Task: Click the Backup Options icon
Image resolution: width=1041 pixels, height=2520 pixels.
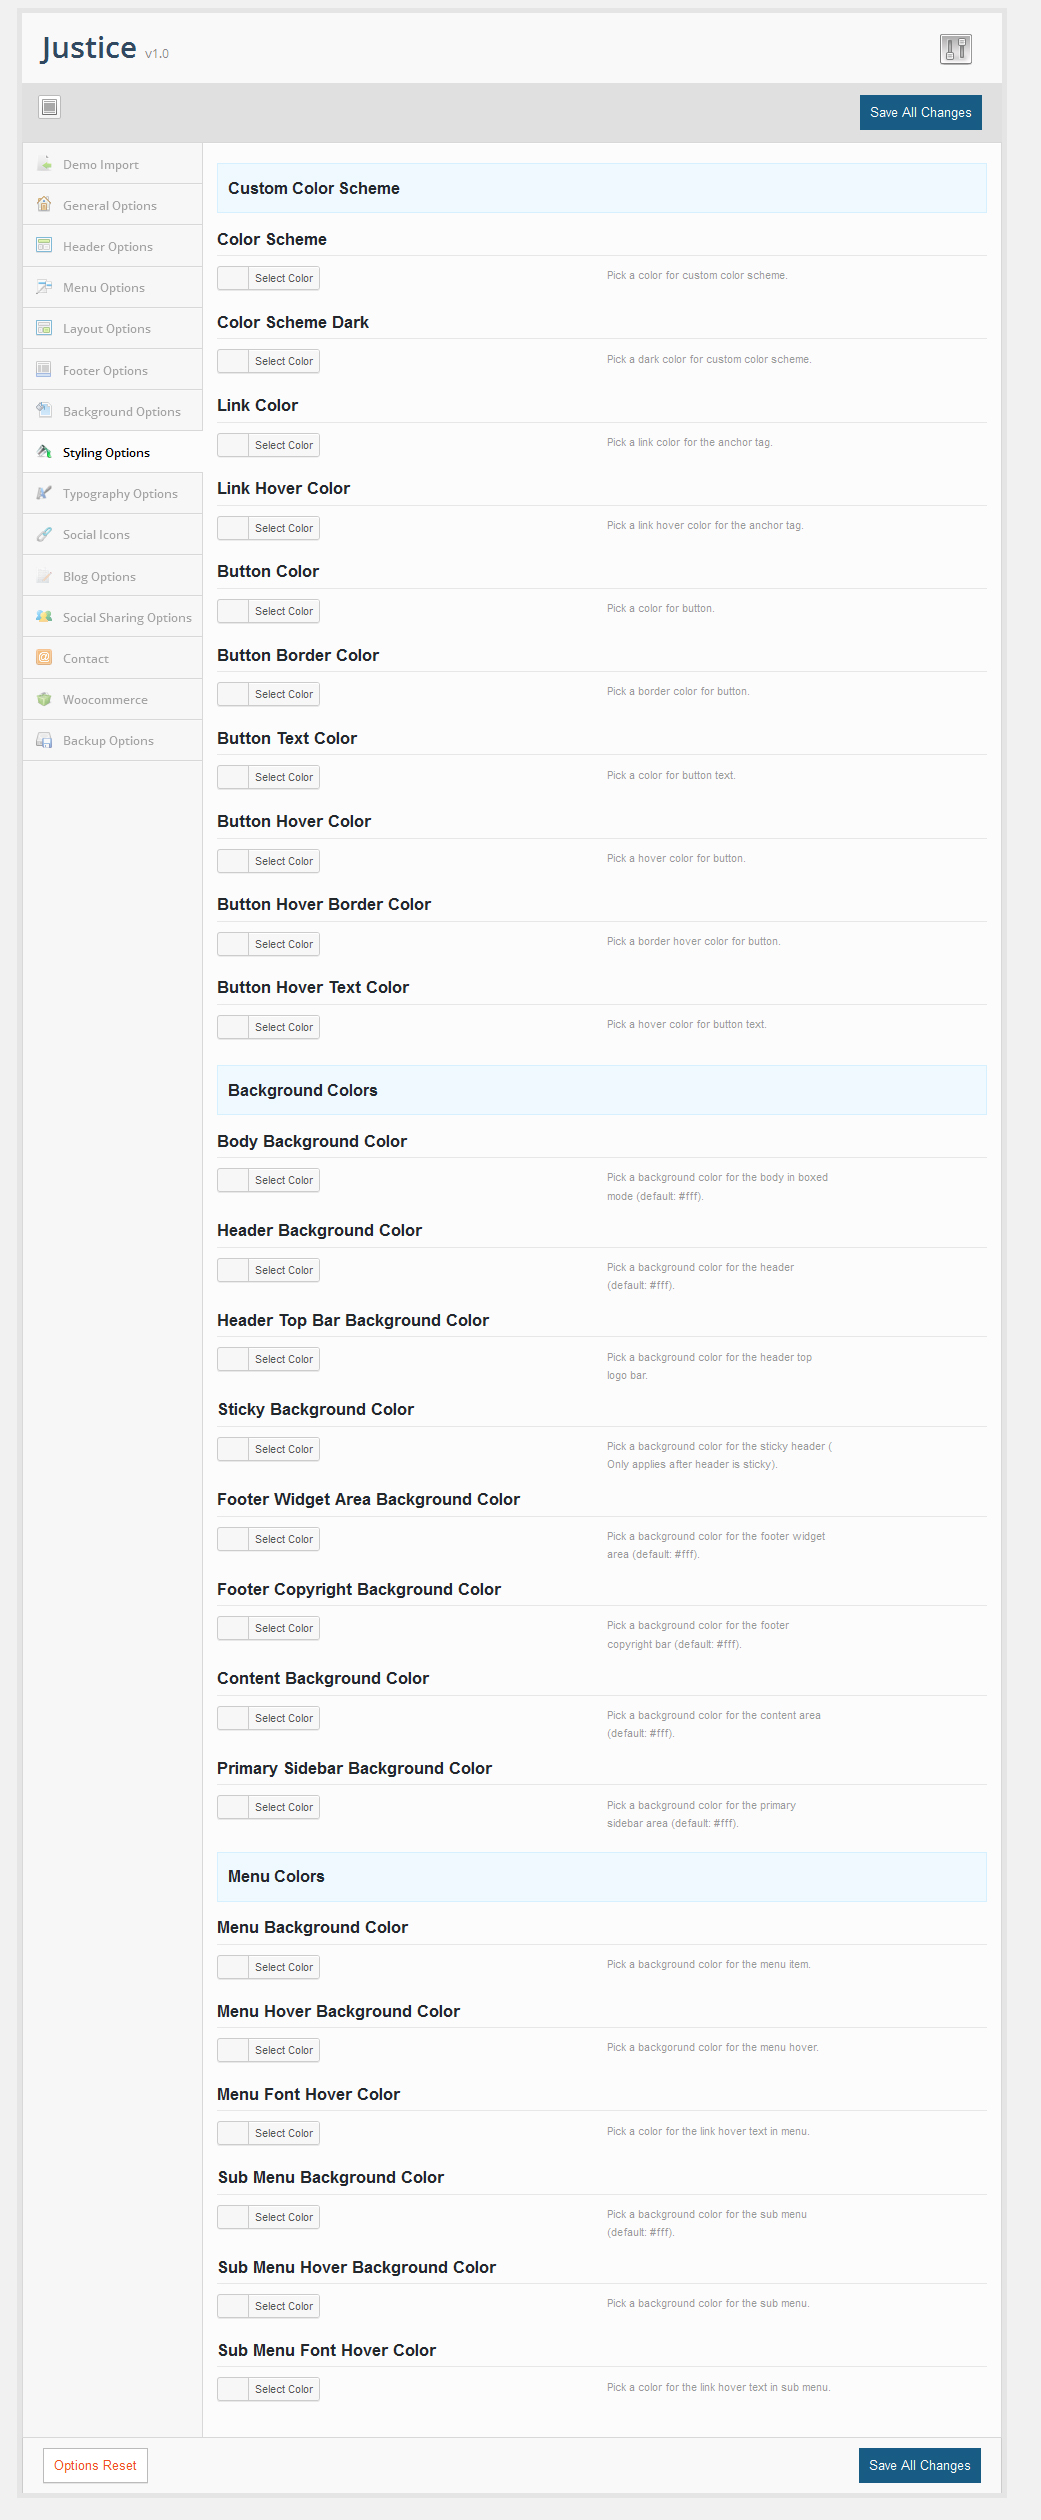Action: [44, 740]
